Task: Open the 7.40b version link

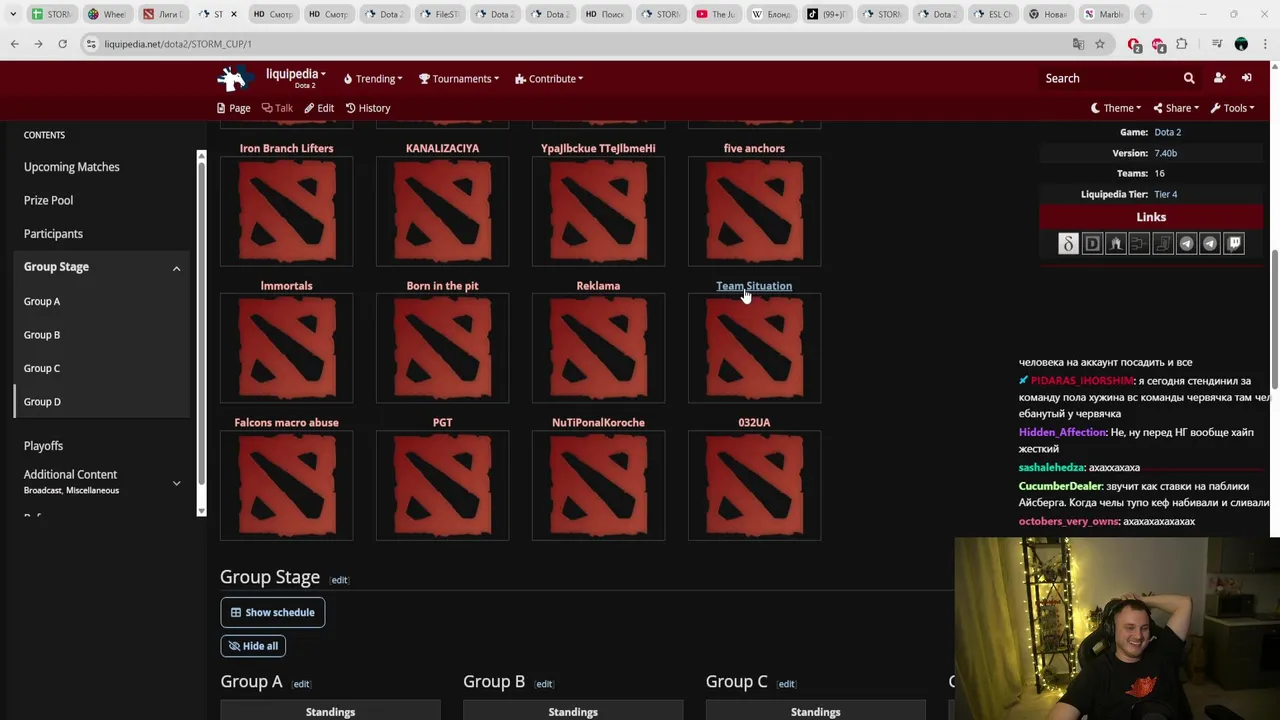Action: click(x=1165, y=153)
